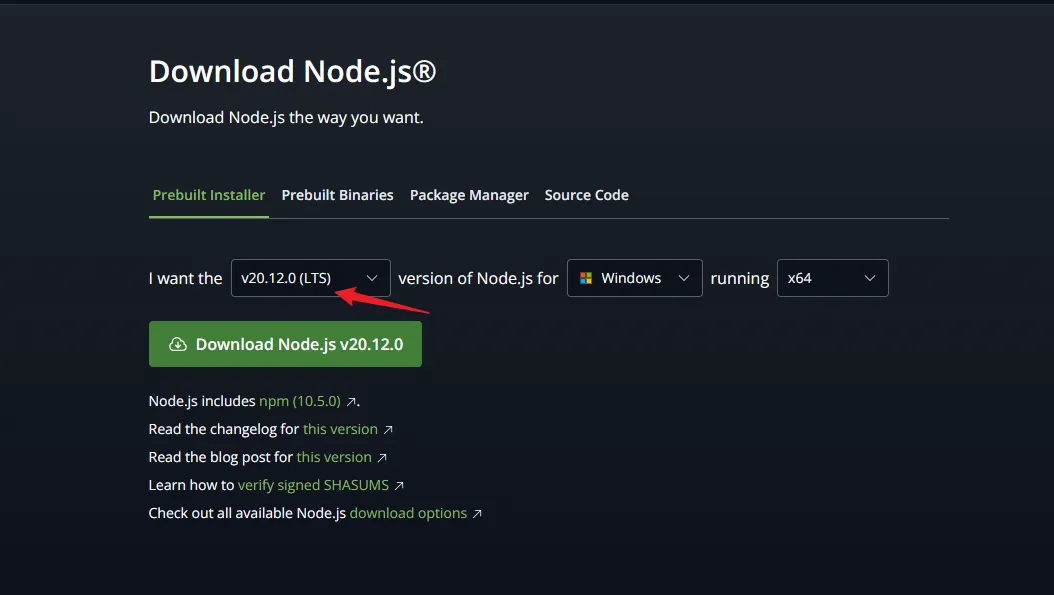Switch to the Prebuilt Binaries tab
This screenshot has width=1054, height=595.
337,195
